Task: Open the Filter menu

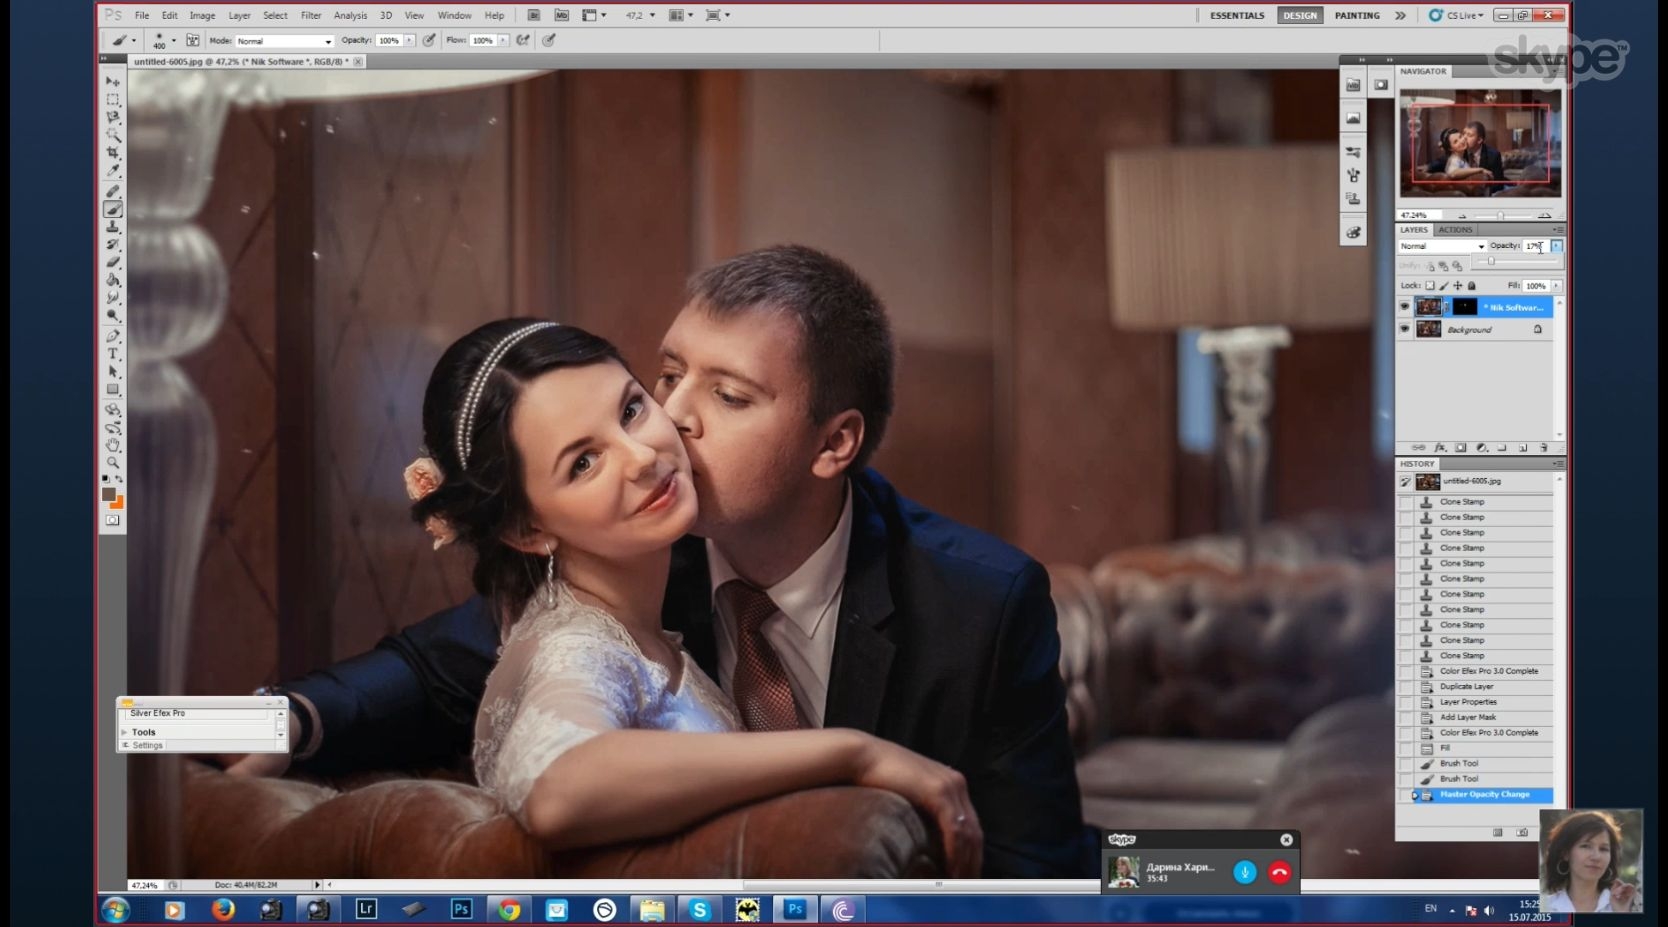Action: coord(311,15)
